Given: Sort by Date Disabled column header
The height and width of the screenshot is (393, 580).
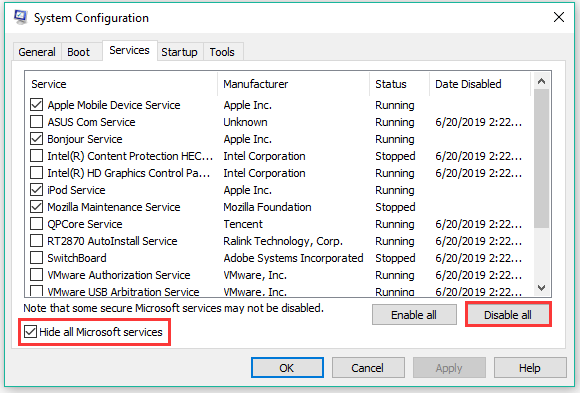Looking at the screenshot, I should [x=480, y=84].
